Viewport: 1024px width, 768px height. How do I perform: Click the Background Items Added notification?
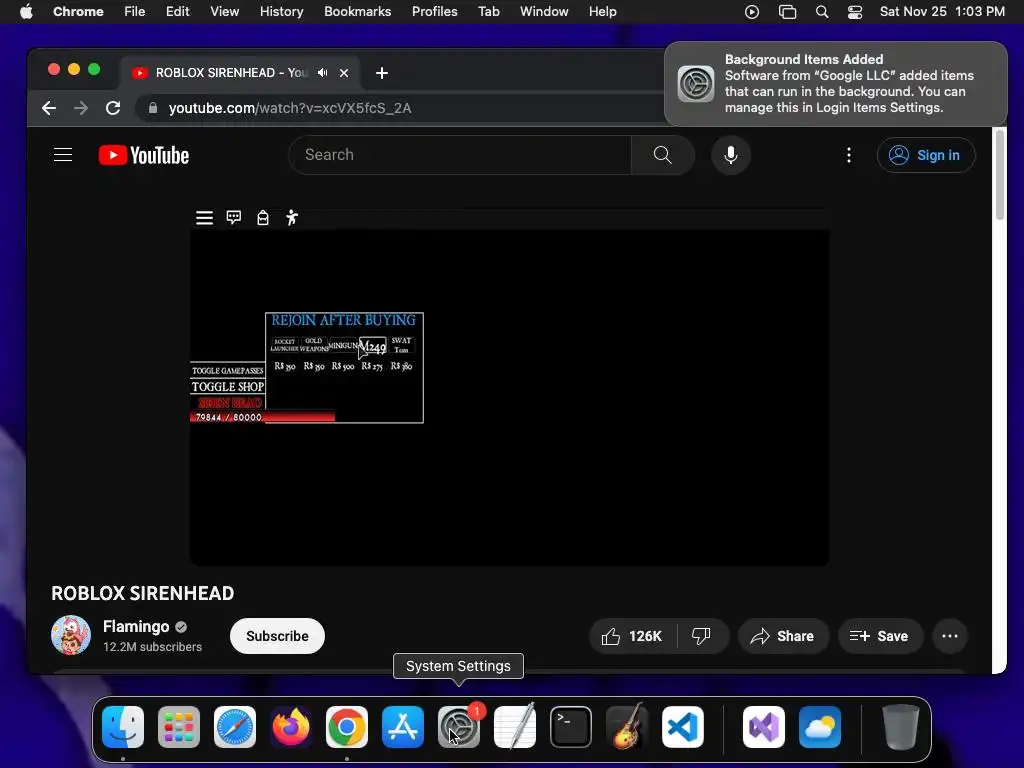[x=836, y=84]
